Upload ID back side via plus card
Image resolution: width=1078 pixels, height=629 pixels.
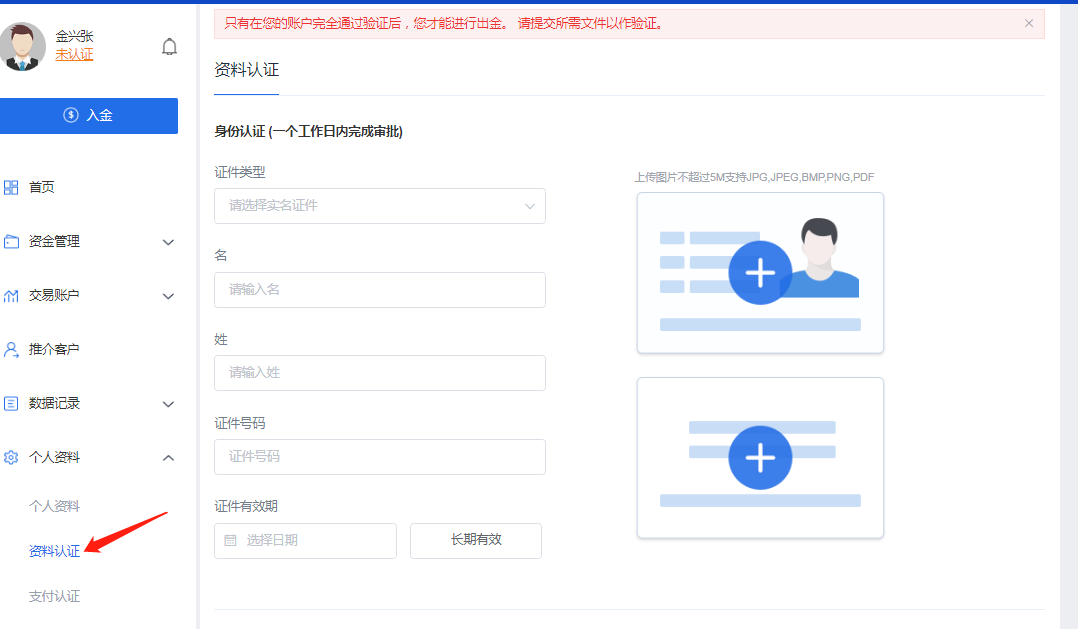pos(760,458)
